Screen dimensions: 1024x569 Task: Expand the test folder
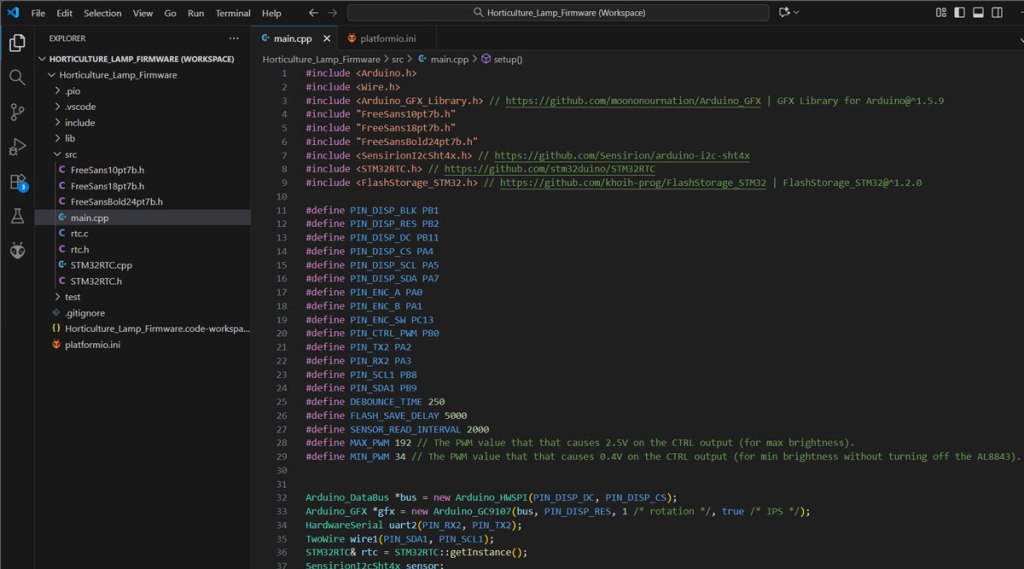(x=72, y=297)
